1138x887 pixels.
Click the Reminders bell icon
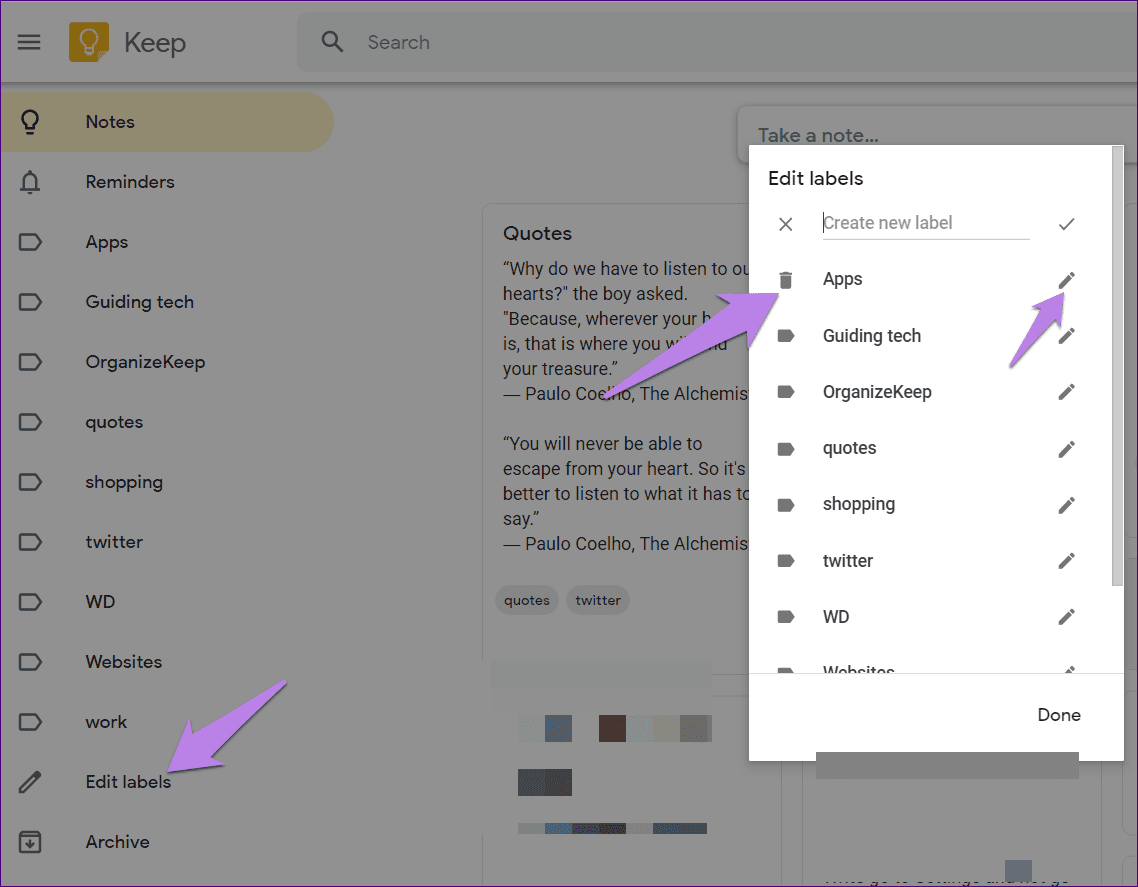[30, 181]
